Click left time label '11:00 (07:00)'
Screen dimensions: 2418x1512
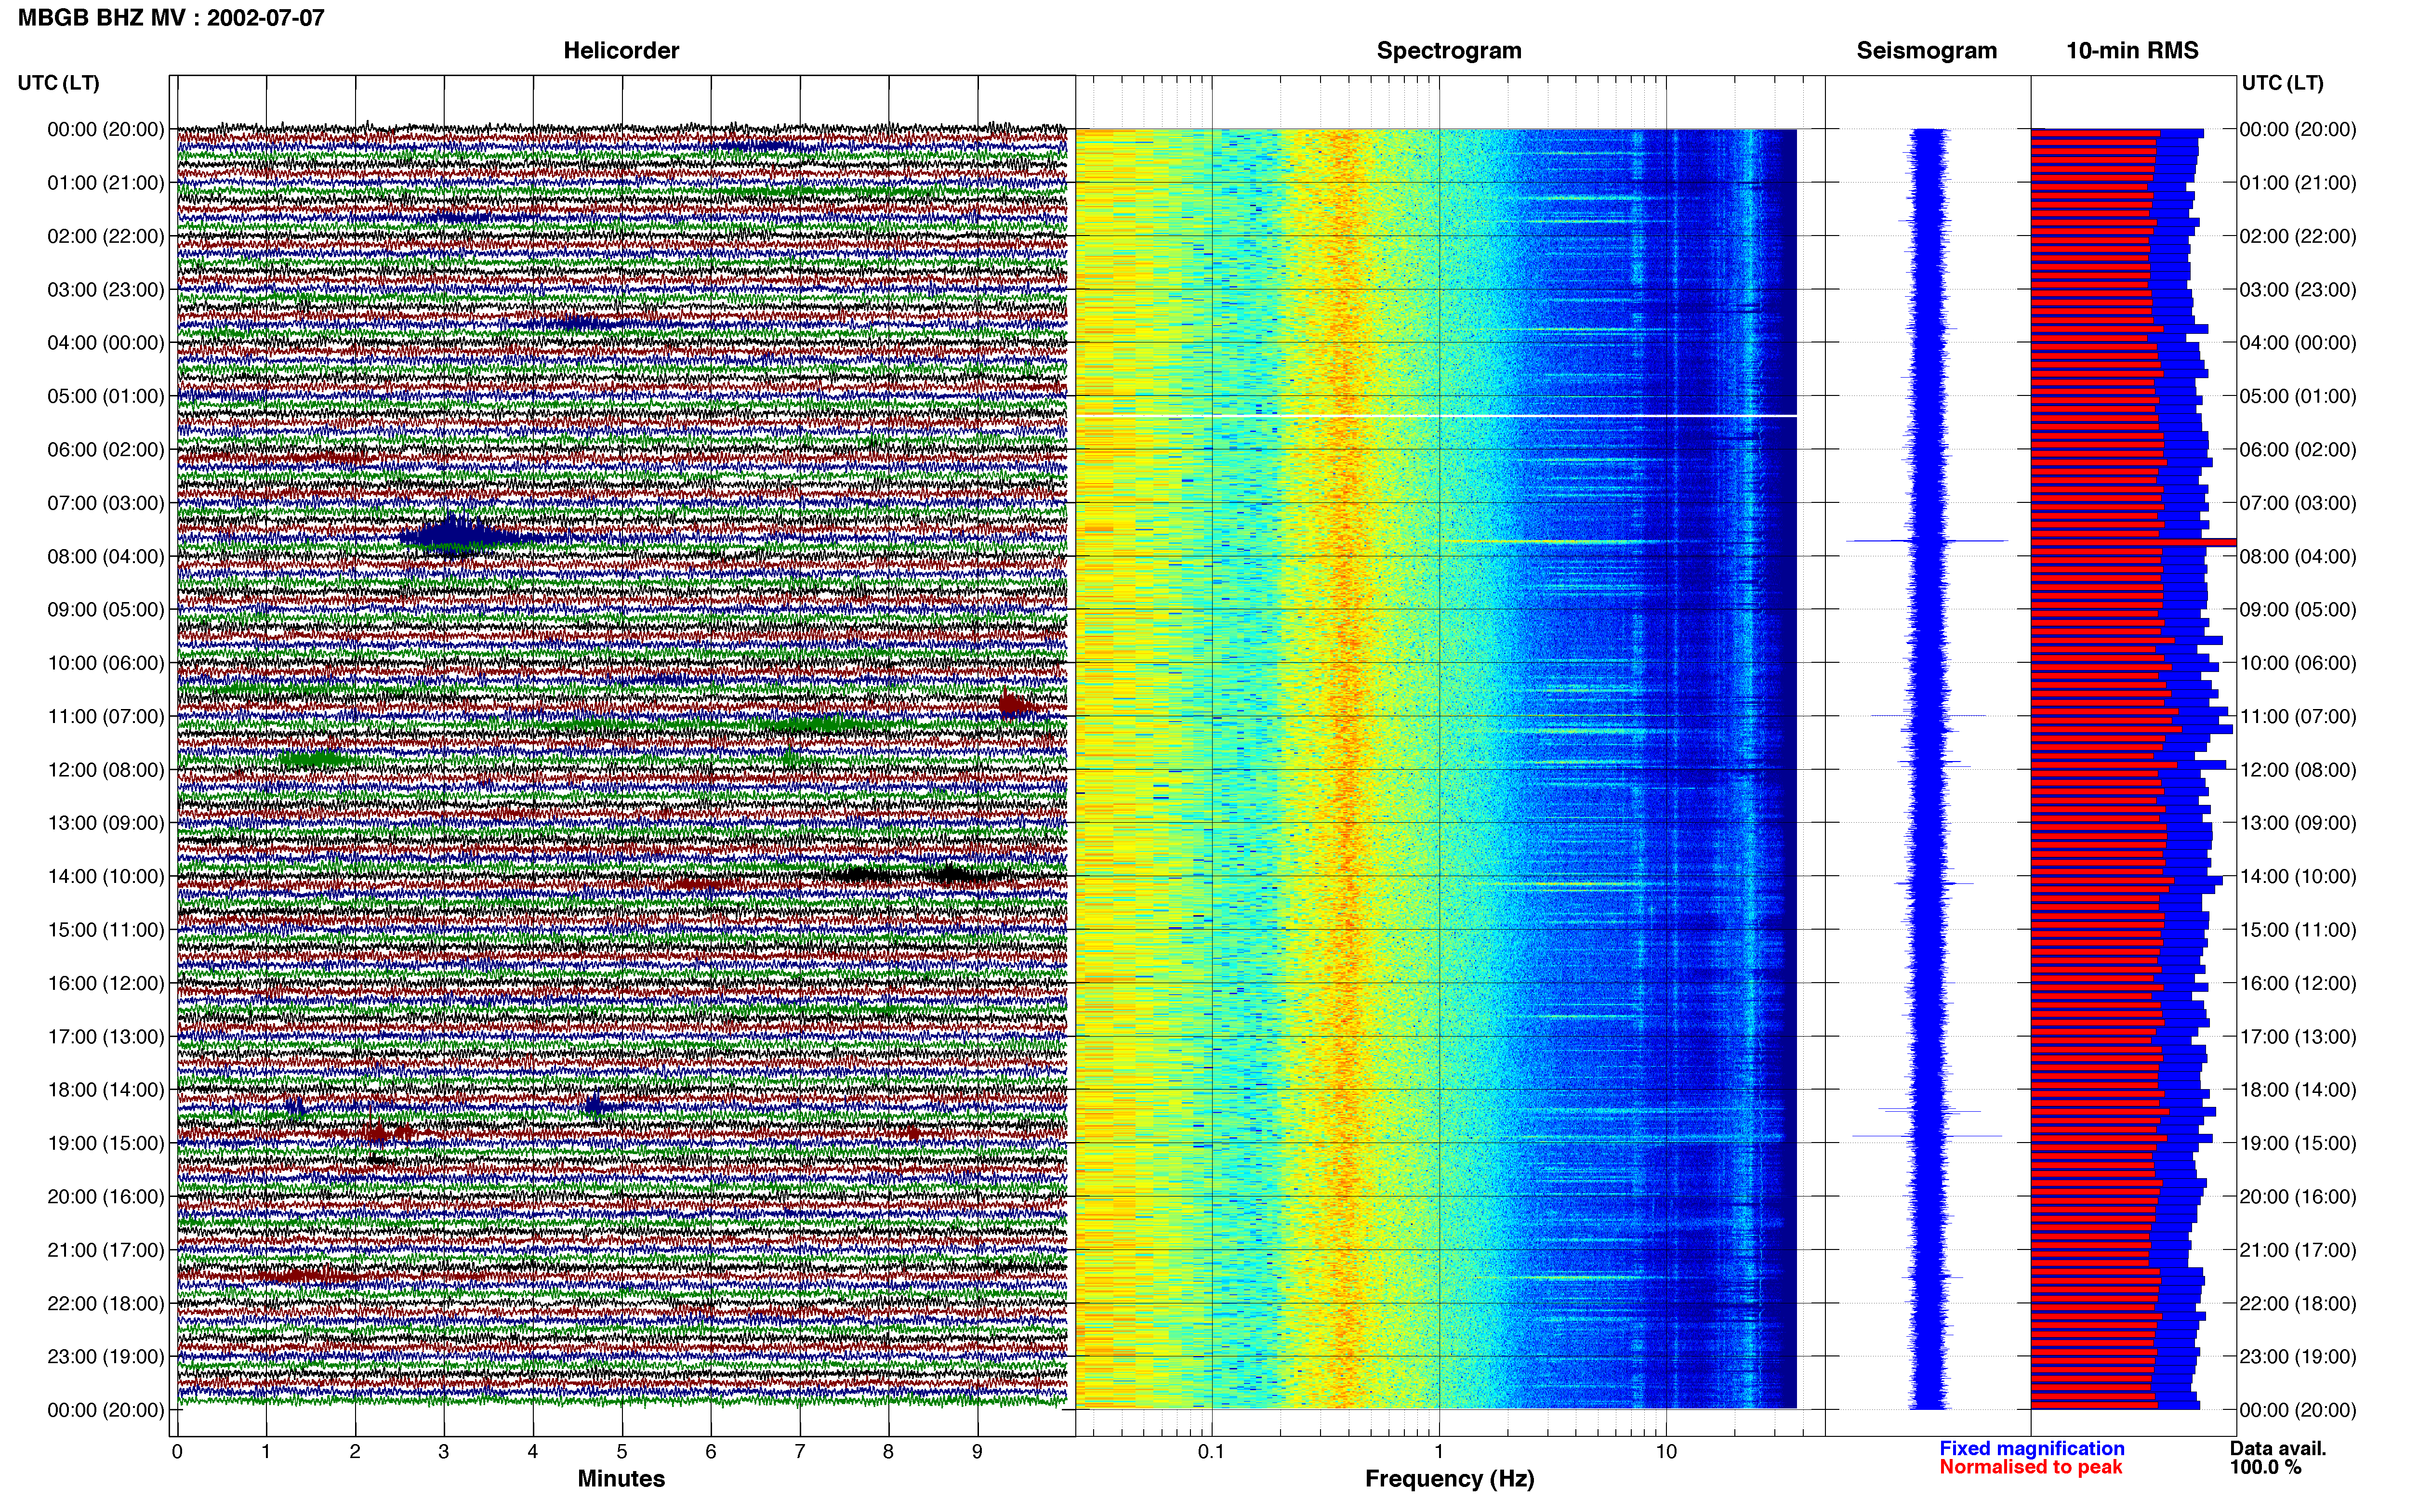pyautogui.click(x=106, y=716)
